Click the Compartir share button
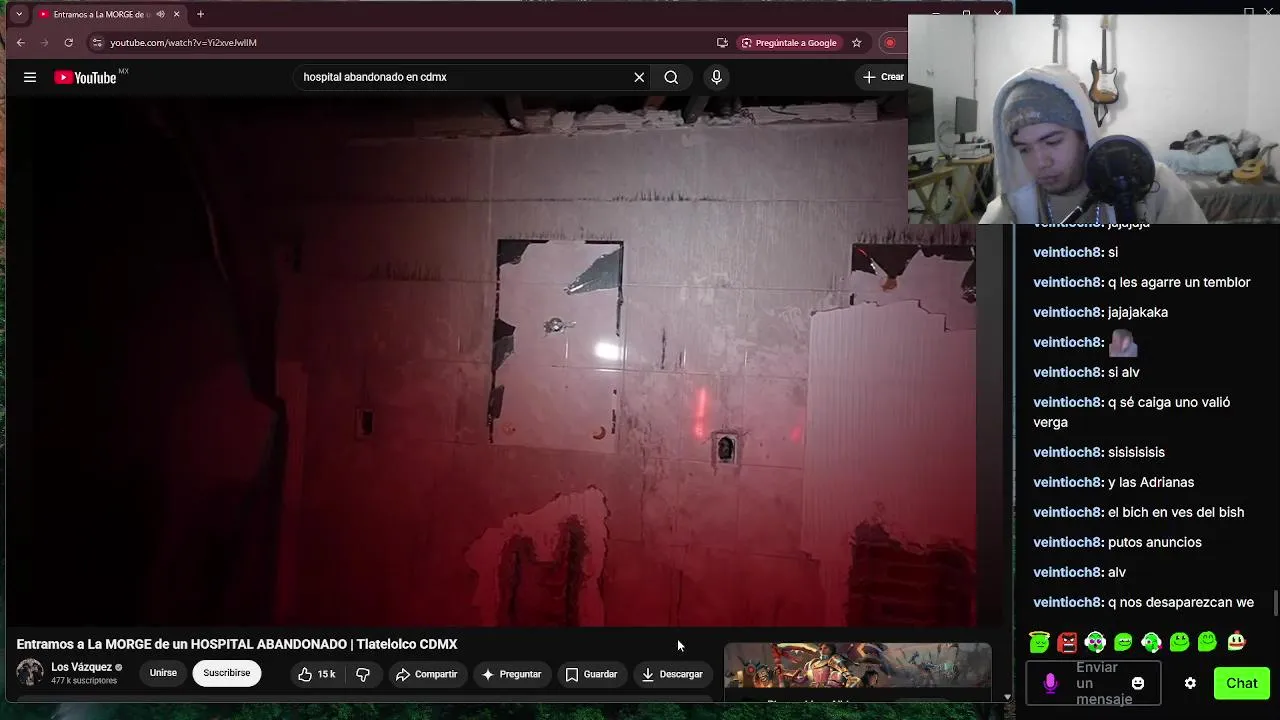1280x720 pixels. pyautogui.click(x=426, y=674)
